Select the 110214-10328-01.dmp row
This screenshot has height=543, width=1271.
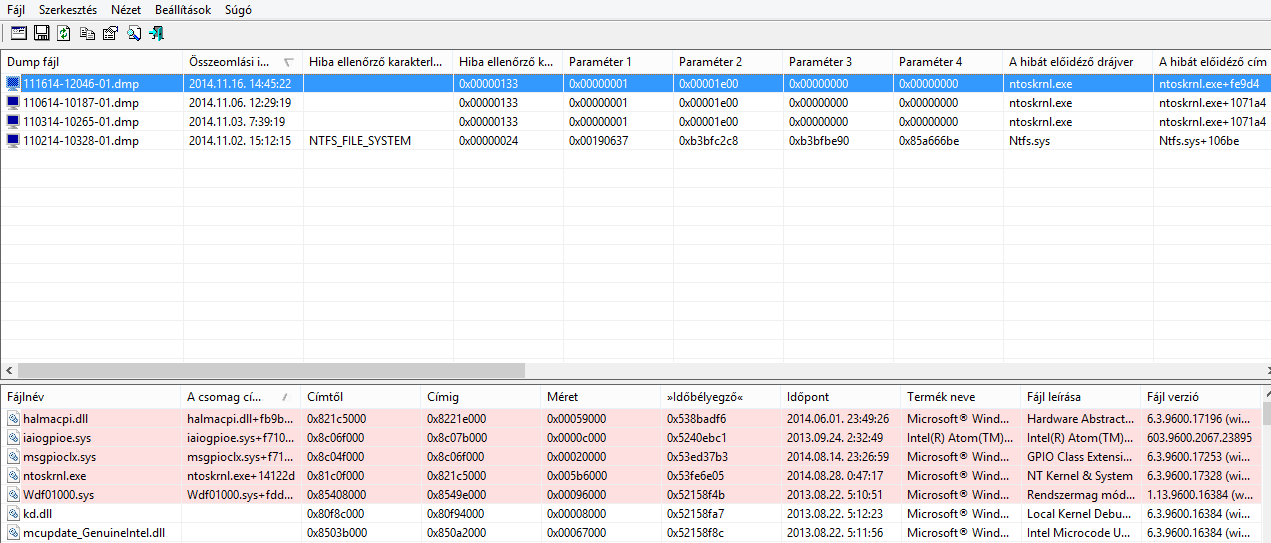pos(635,141)
